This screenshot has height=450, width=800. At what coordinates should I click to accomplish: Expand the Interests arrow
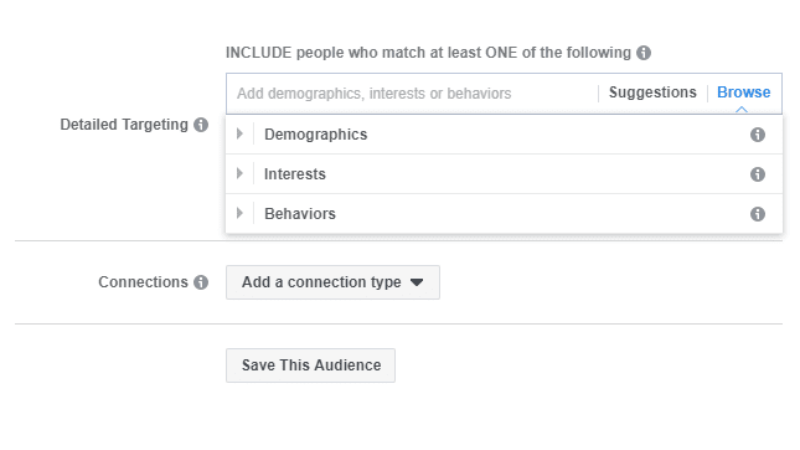(x=240, y=174)
